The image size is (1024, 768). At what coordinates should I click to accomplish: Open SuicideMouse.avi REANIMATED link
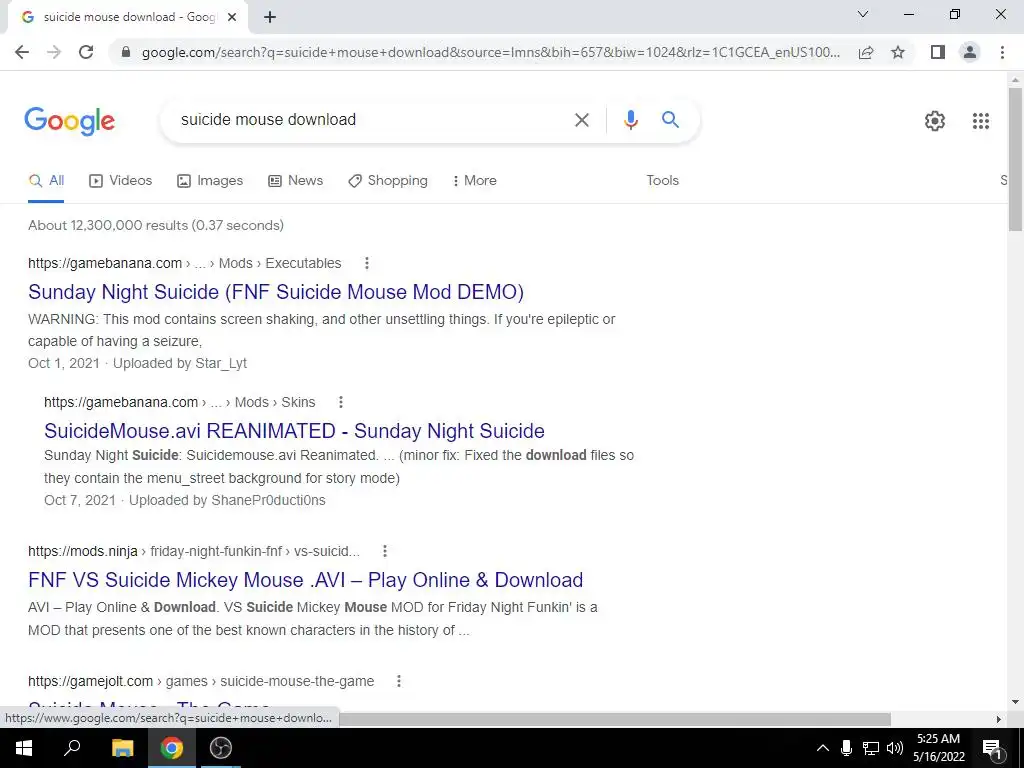(x=294, y=431)
